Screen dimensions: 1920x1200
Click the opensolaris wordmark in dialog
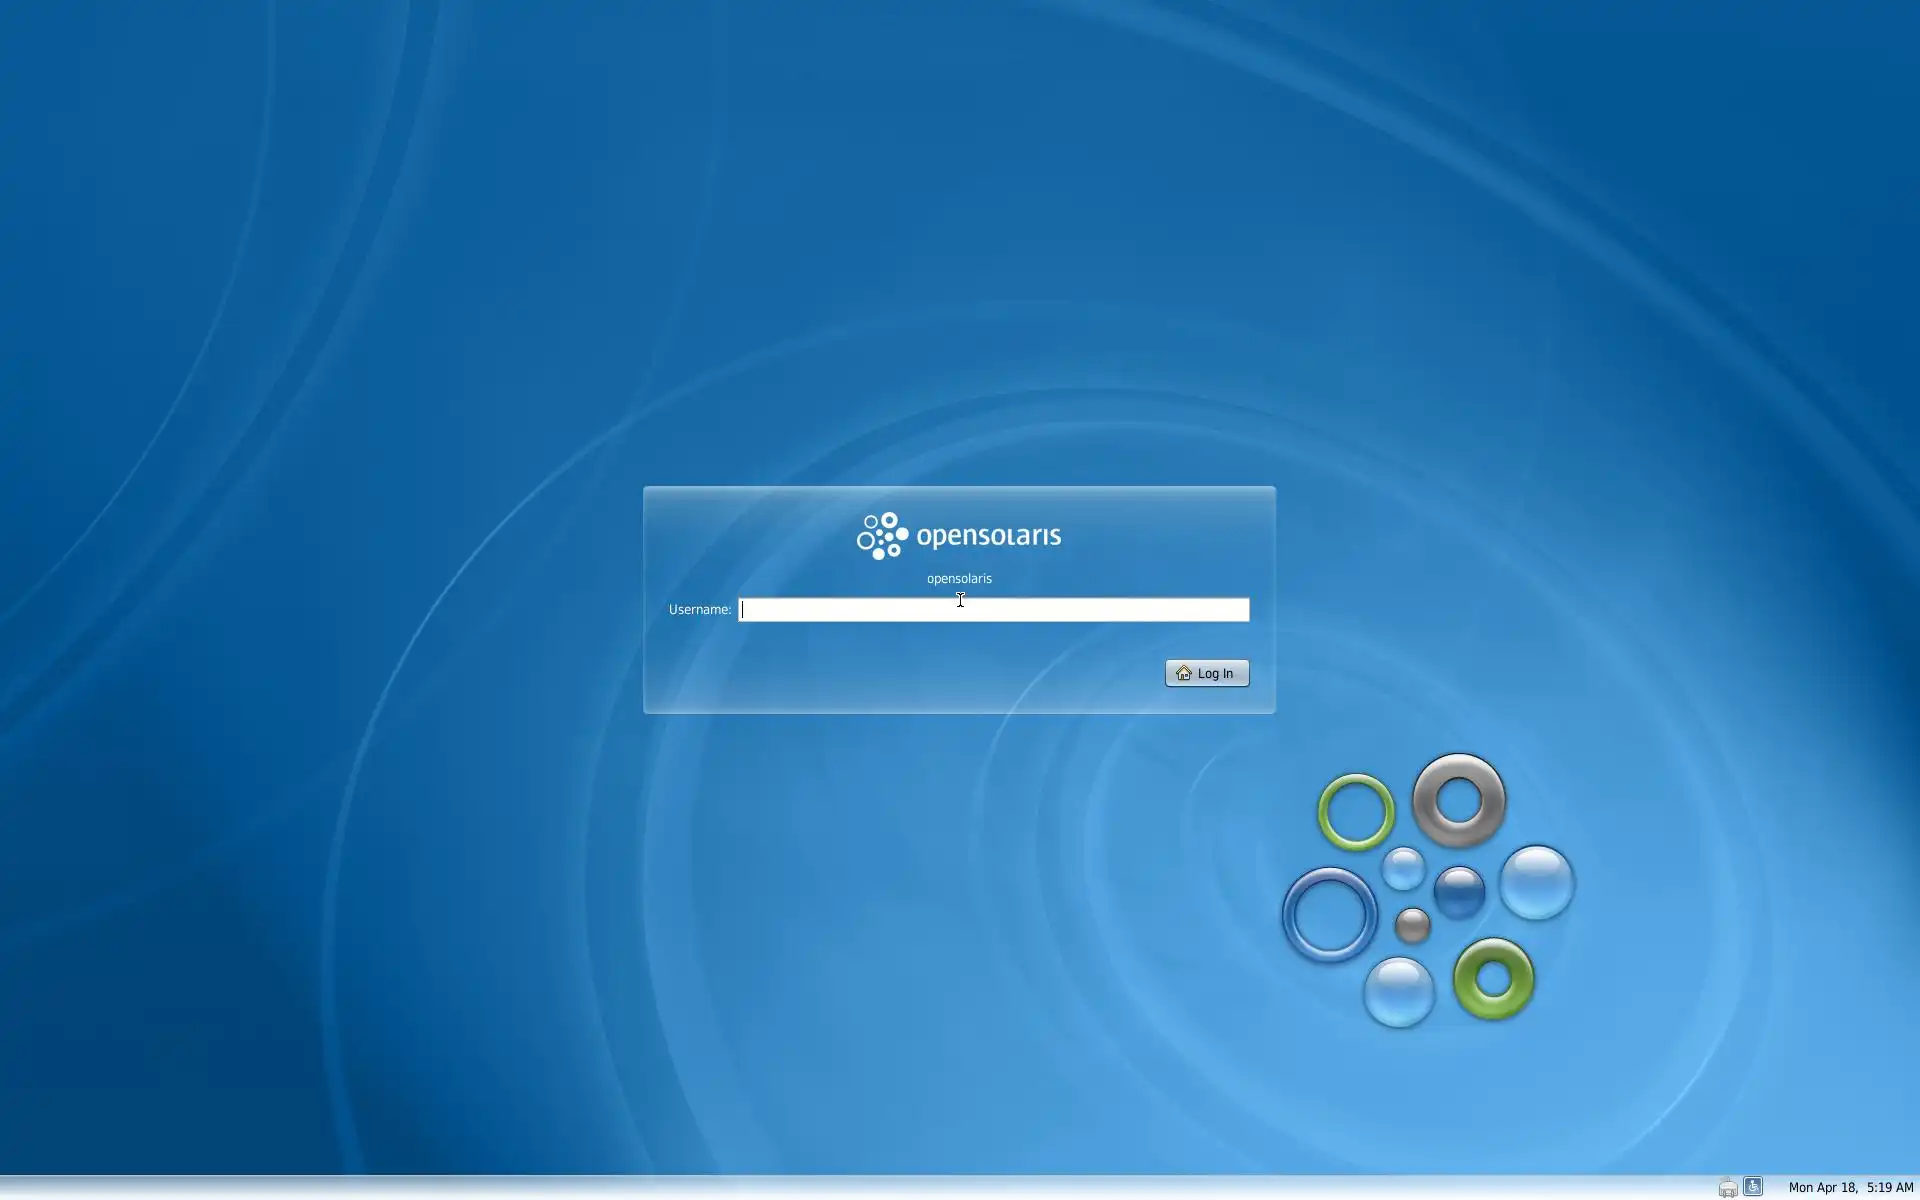pyautogui.click(x=988, y=536)
